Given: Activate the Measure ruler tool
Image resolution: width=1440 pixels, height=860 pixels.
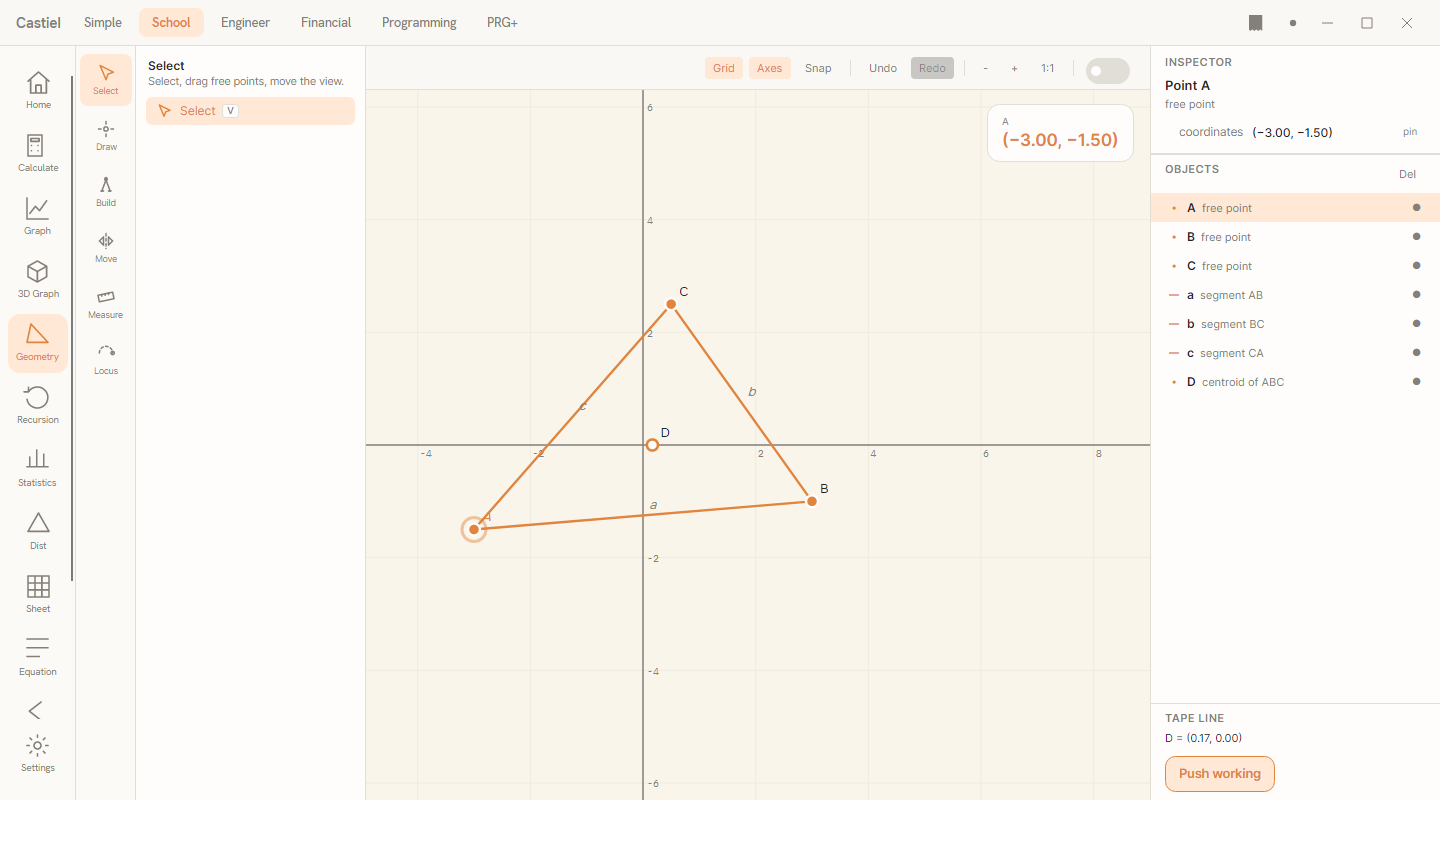Looking at the screenshot, I should [x=106, y=304].
